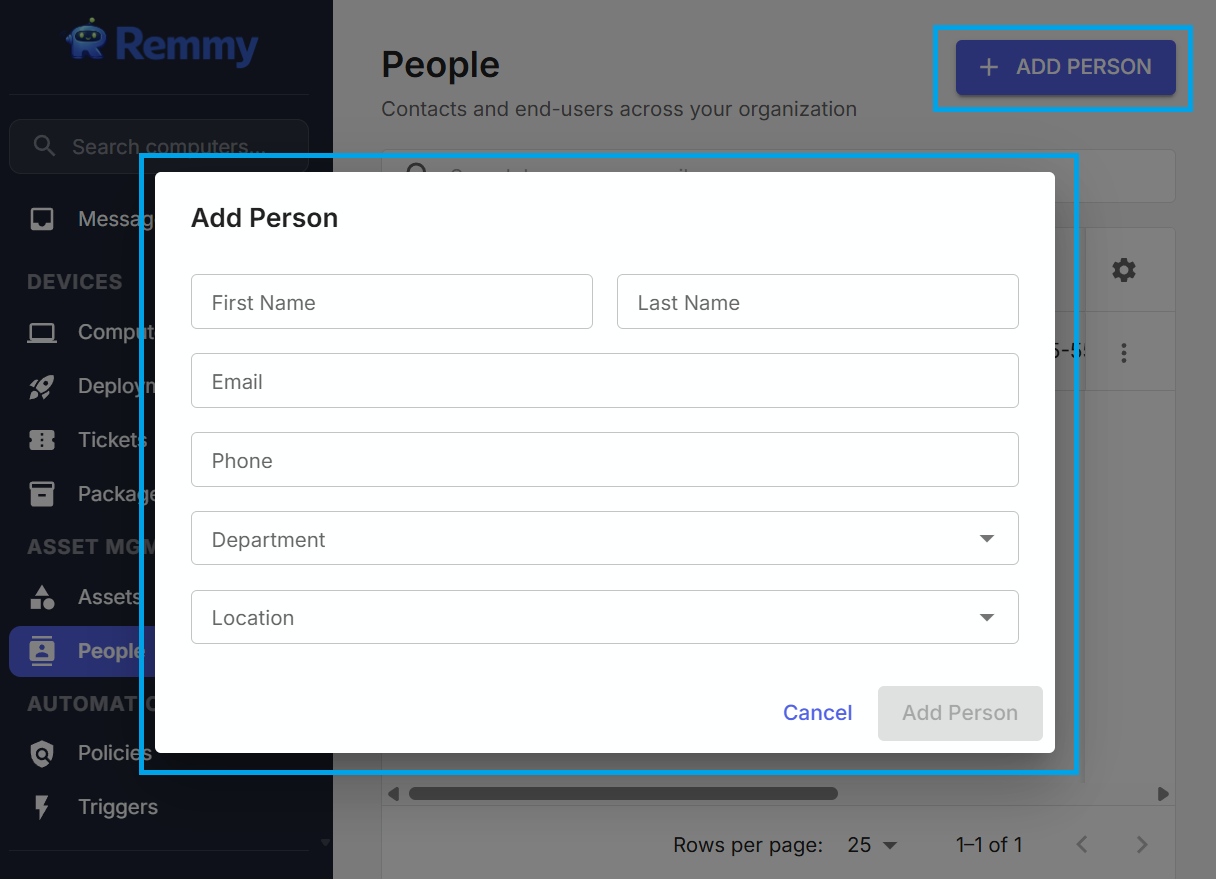Viewport: 1216px width, 879px height.
Task: Click Cancel in the Add Person dialog
Action: click(817, 713)
